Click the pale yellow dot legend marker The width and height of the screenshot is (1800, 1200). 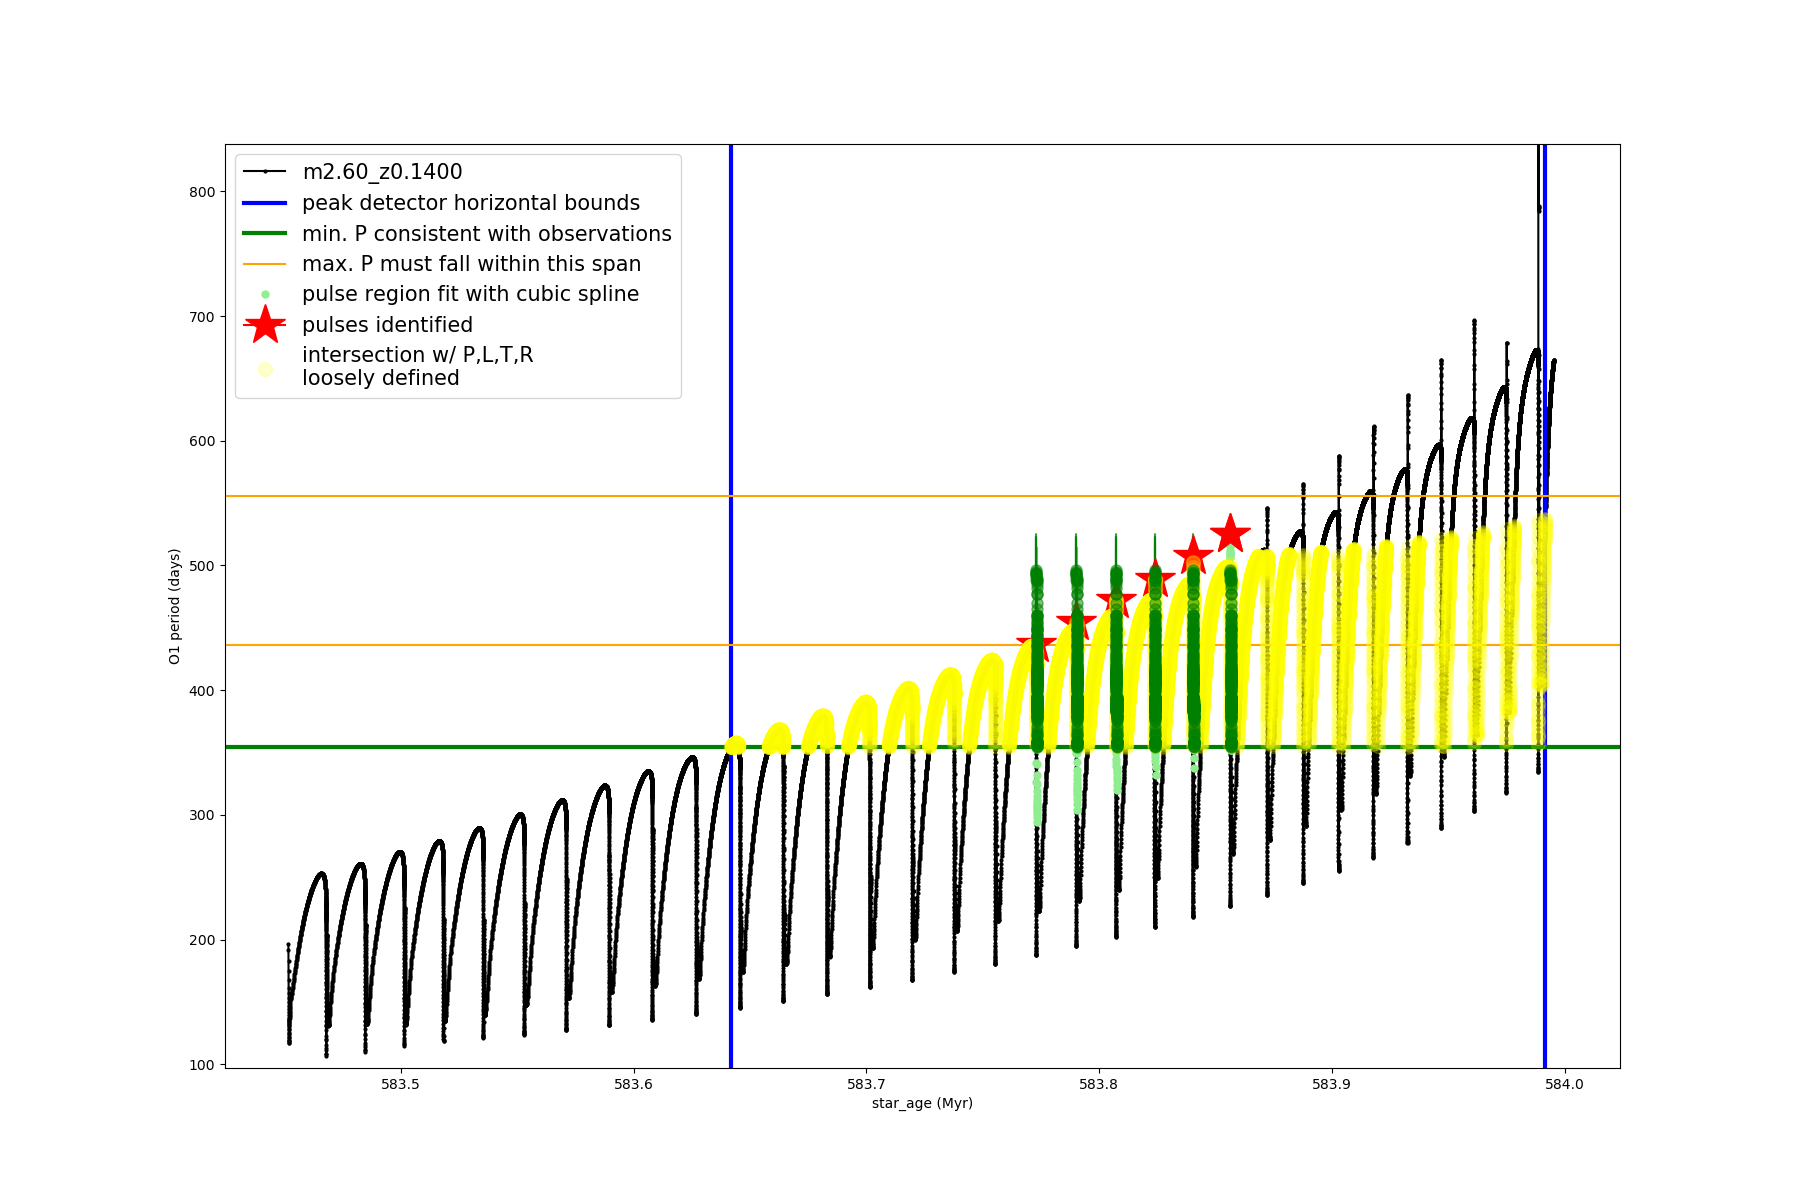pyautogui.click(x=265, y=369)
